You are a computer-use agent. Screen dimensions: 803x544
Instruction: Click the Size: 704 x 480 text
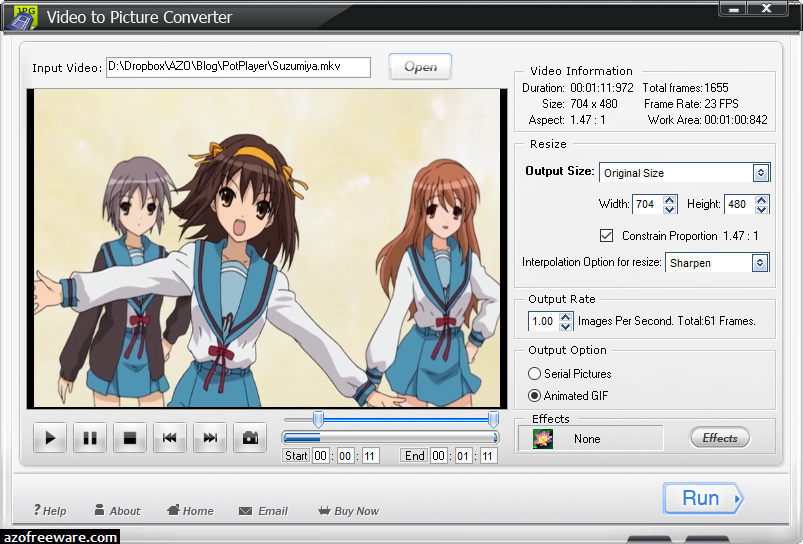point(580,104)
